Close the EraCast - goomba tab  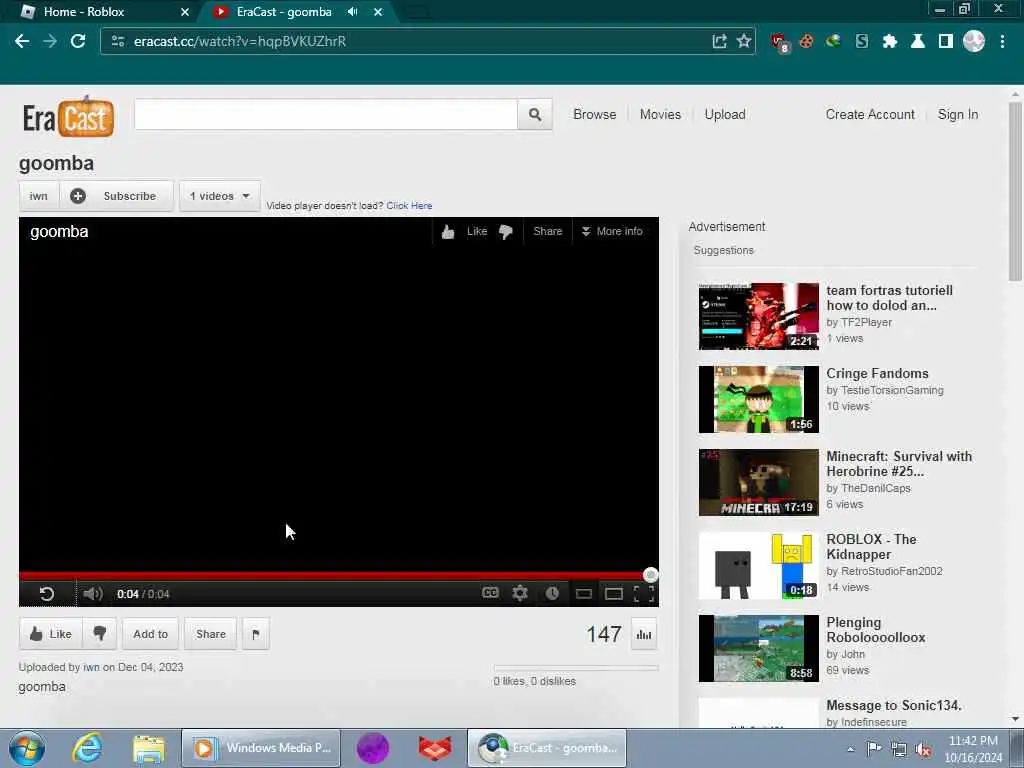[x=377, y=12]
